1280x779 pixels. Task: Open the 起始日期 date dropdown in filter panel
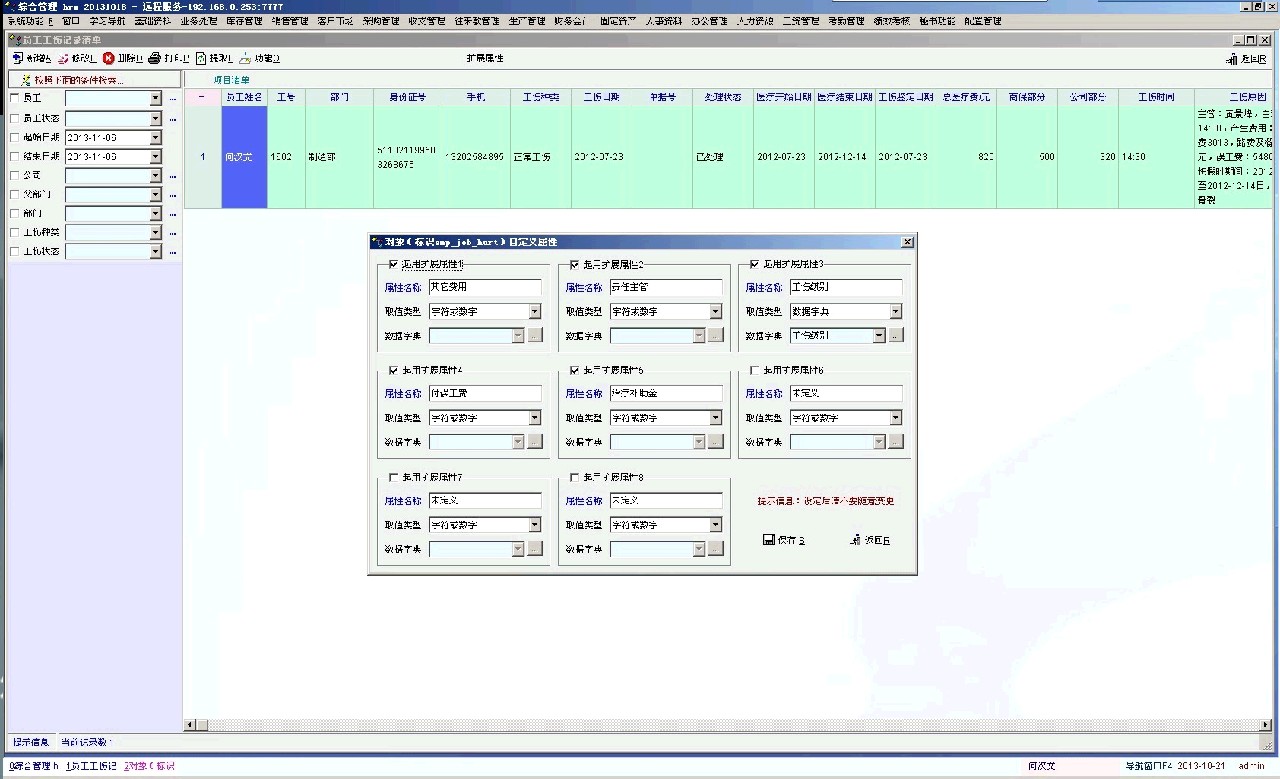[155, 137]
